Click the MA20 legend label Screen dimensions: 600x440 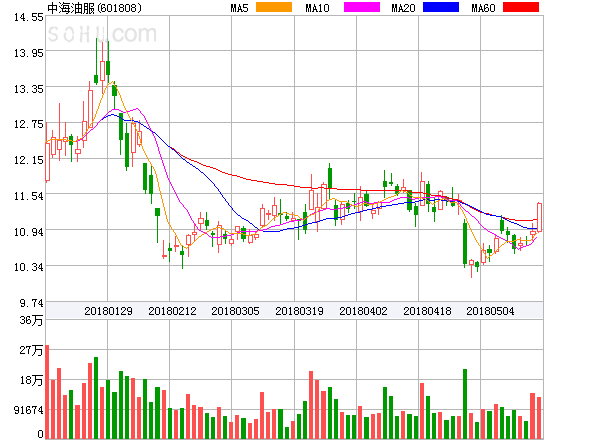(403, 8)
